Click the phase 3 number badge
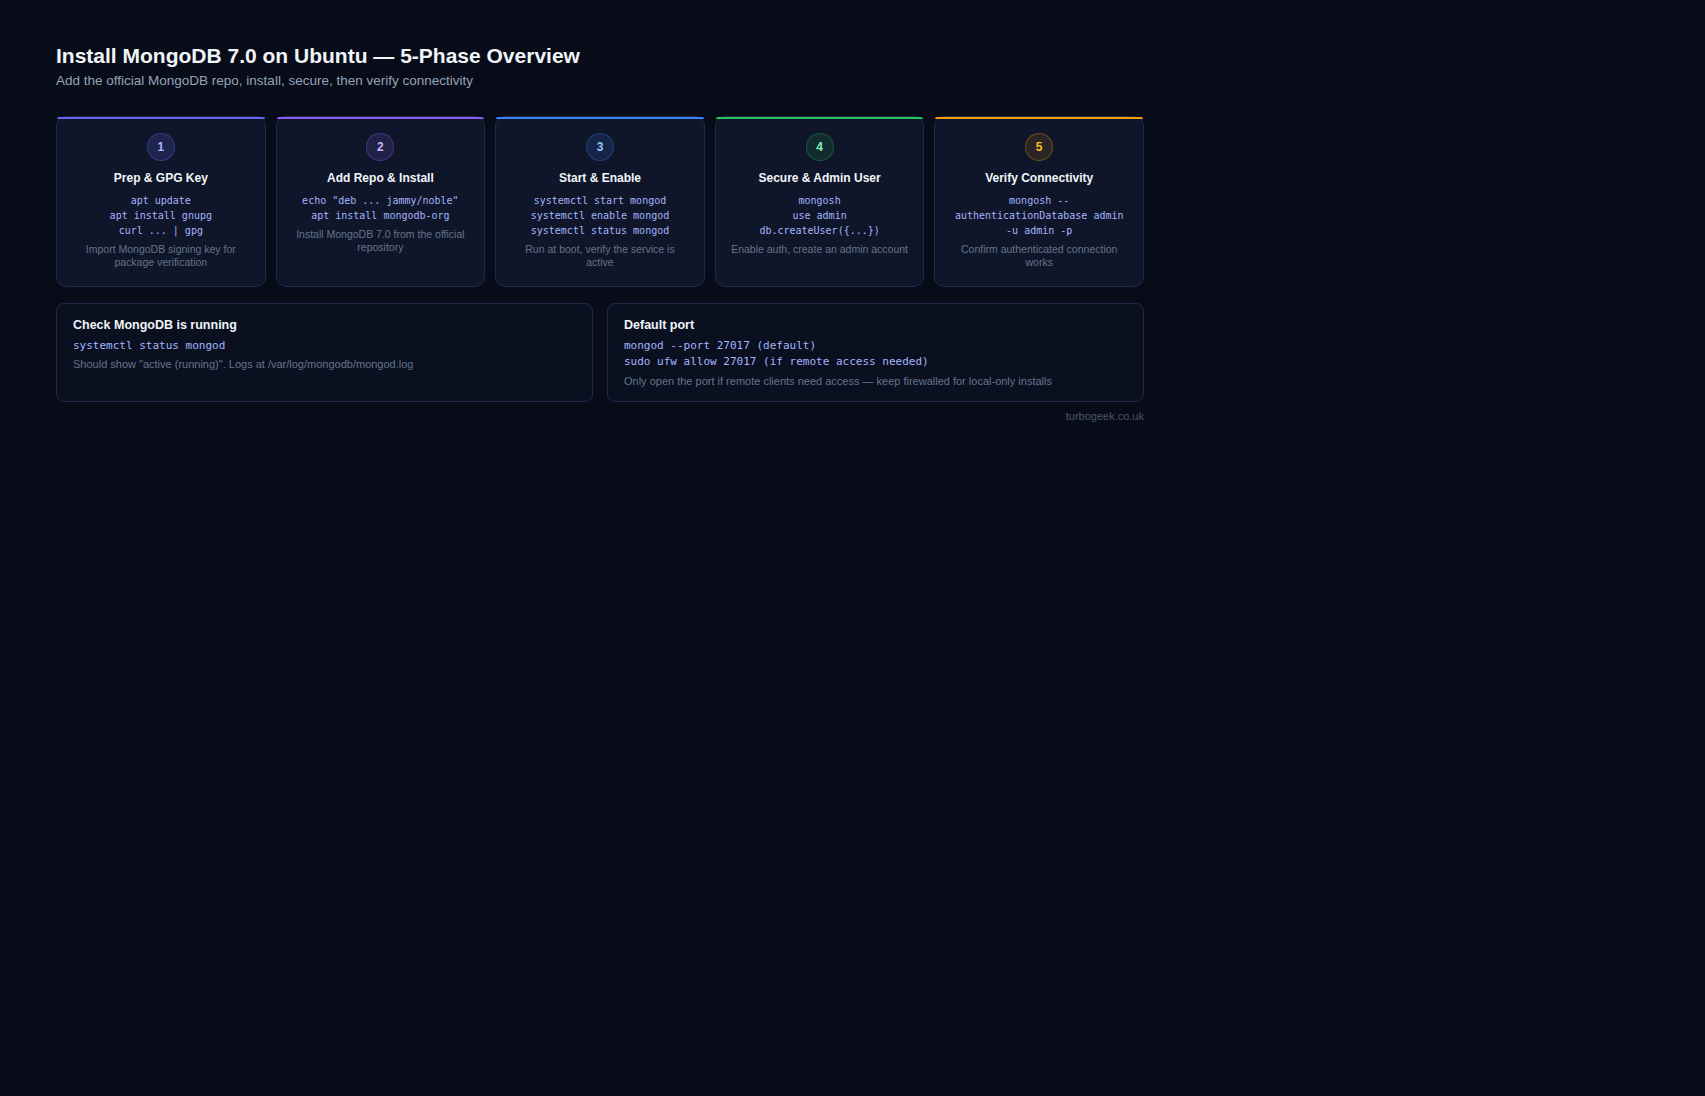 coord(600,147)
